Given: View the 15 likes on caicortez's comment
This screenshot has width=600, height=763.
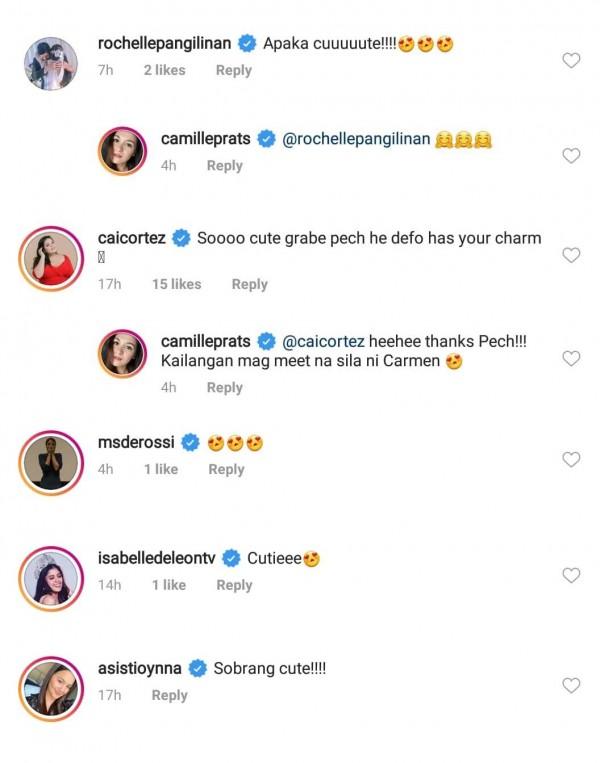Looking at the screenshot, I should click(176, 284).
